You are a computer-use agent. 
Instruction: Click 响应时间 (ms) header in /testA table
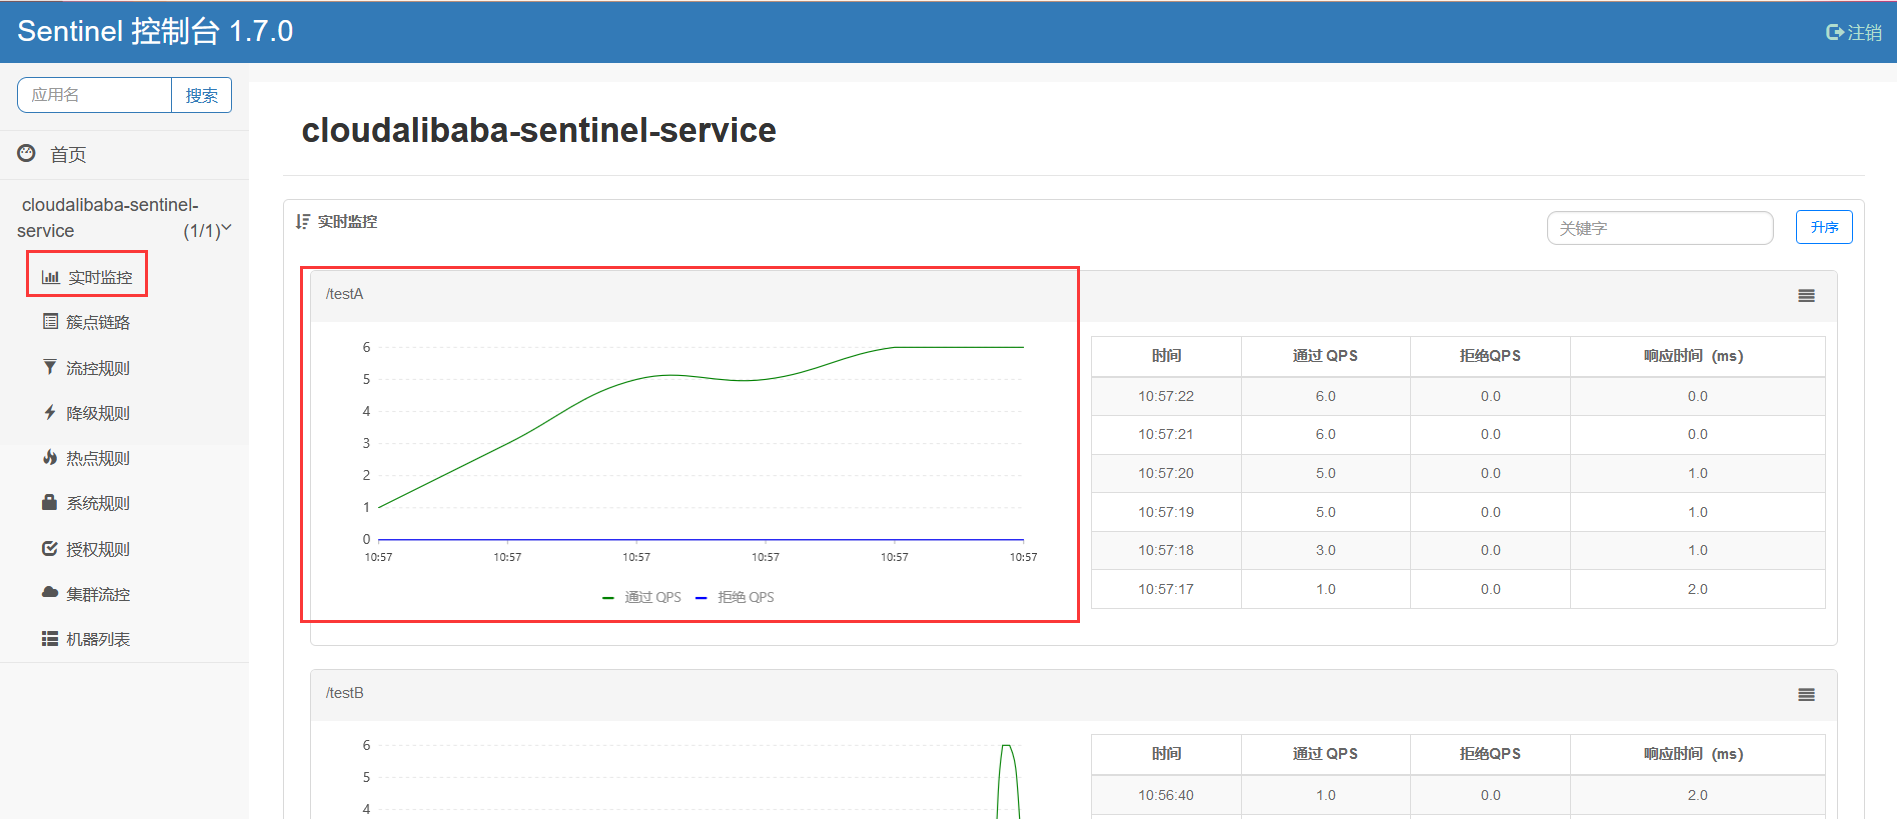1697,356
